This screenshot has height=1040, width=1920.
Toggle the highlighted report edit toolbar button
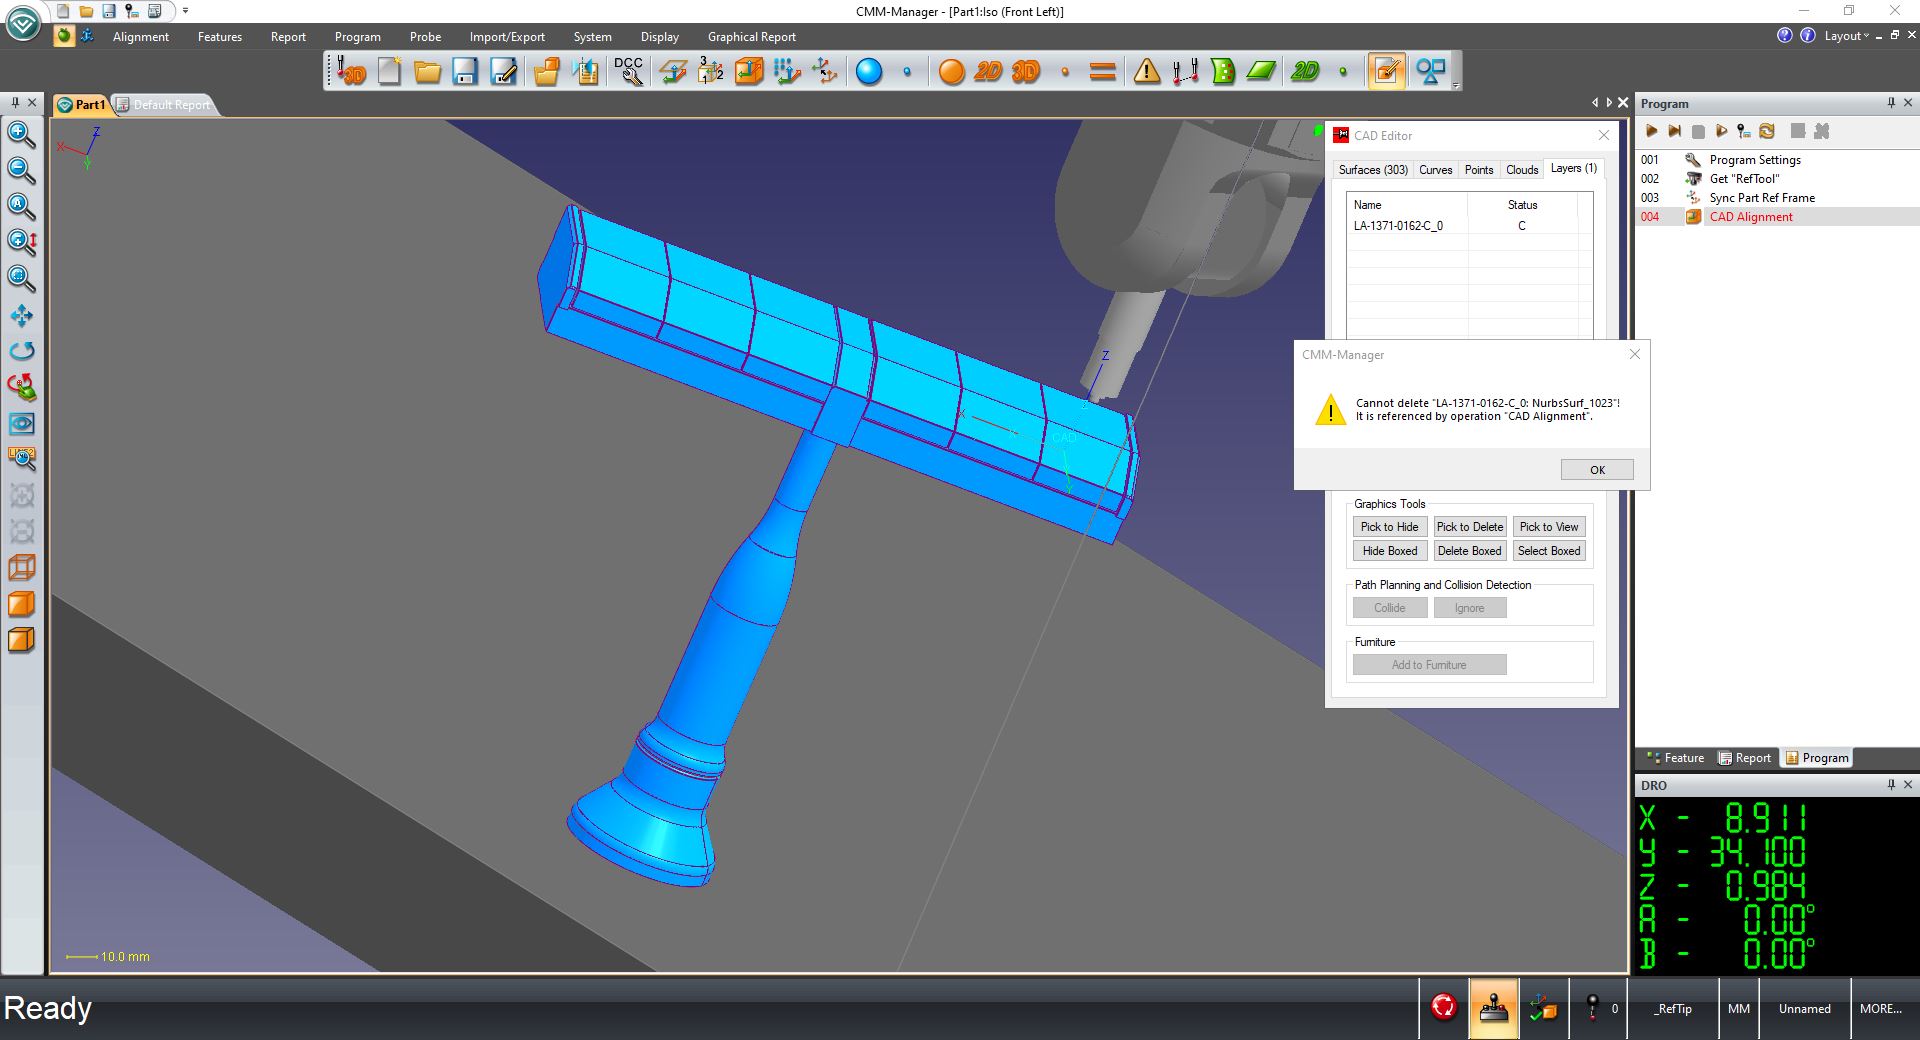point(1386,71)
